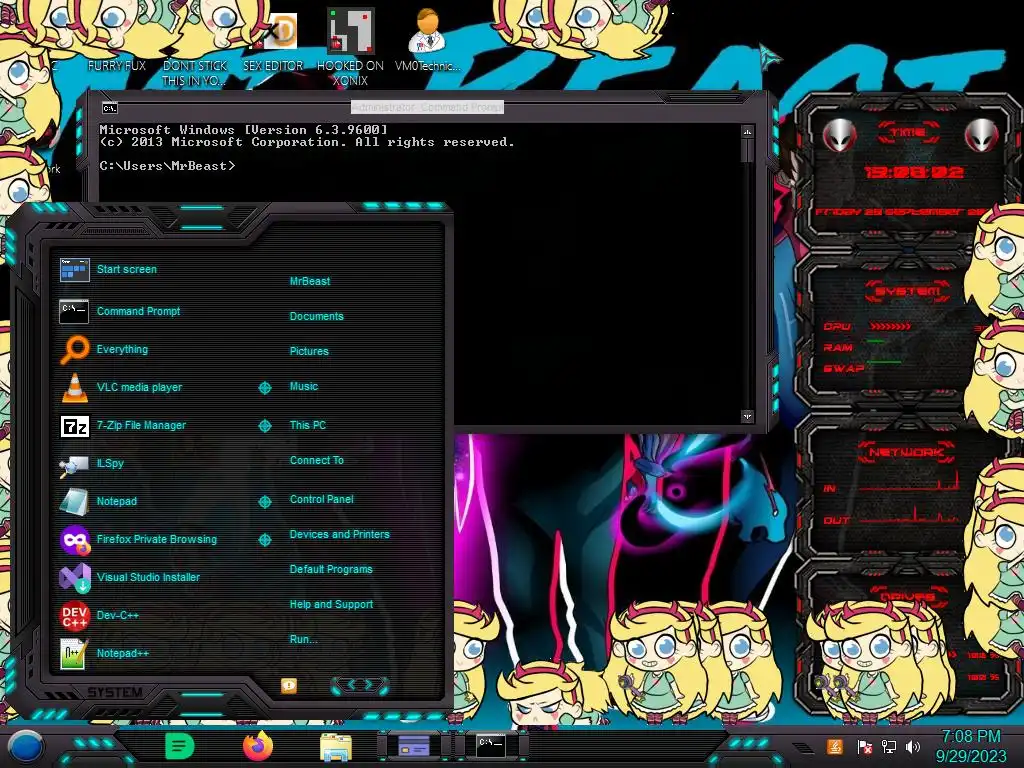Click the CPU usage bar in the SYSTEM widget

click(890, 326)
